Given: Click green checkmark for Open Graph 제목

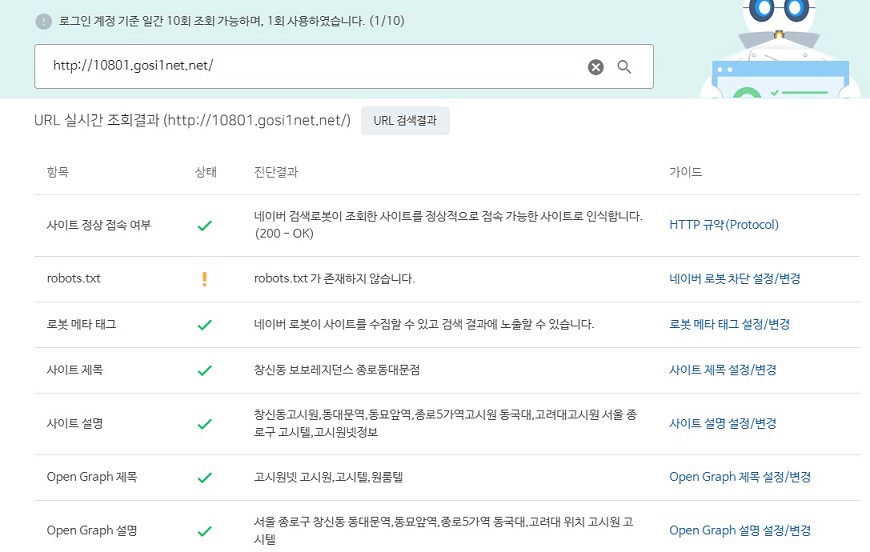Looking at the screenshot, I should 204,478.
